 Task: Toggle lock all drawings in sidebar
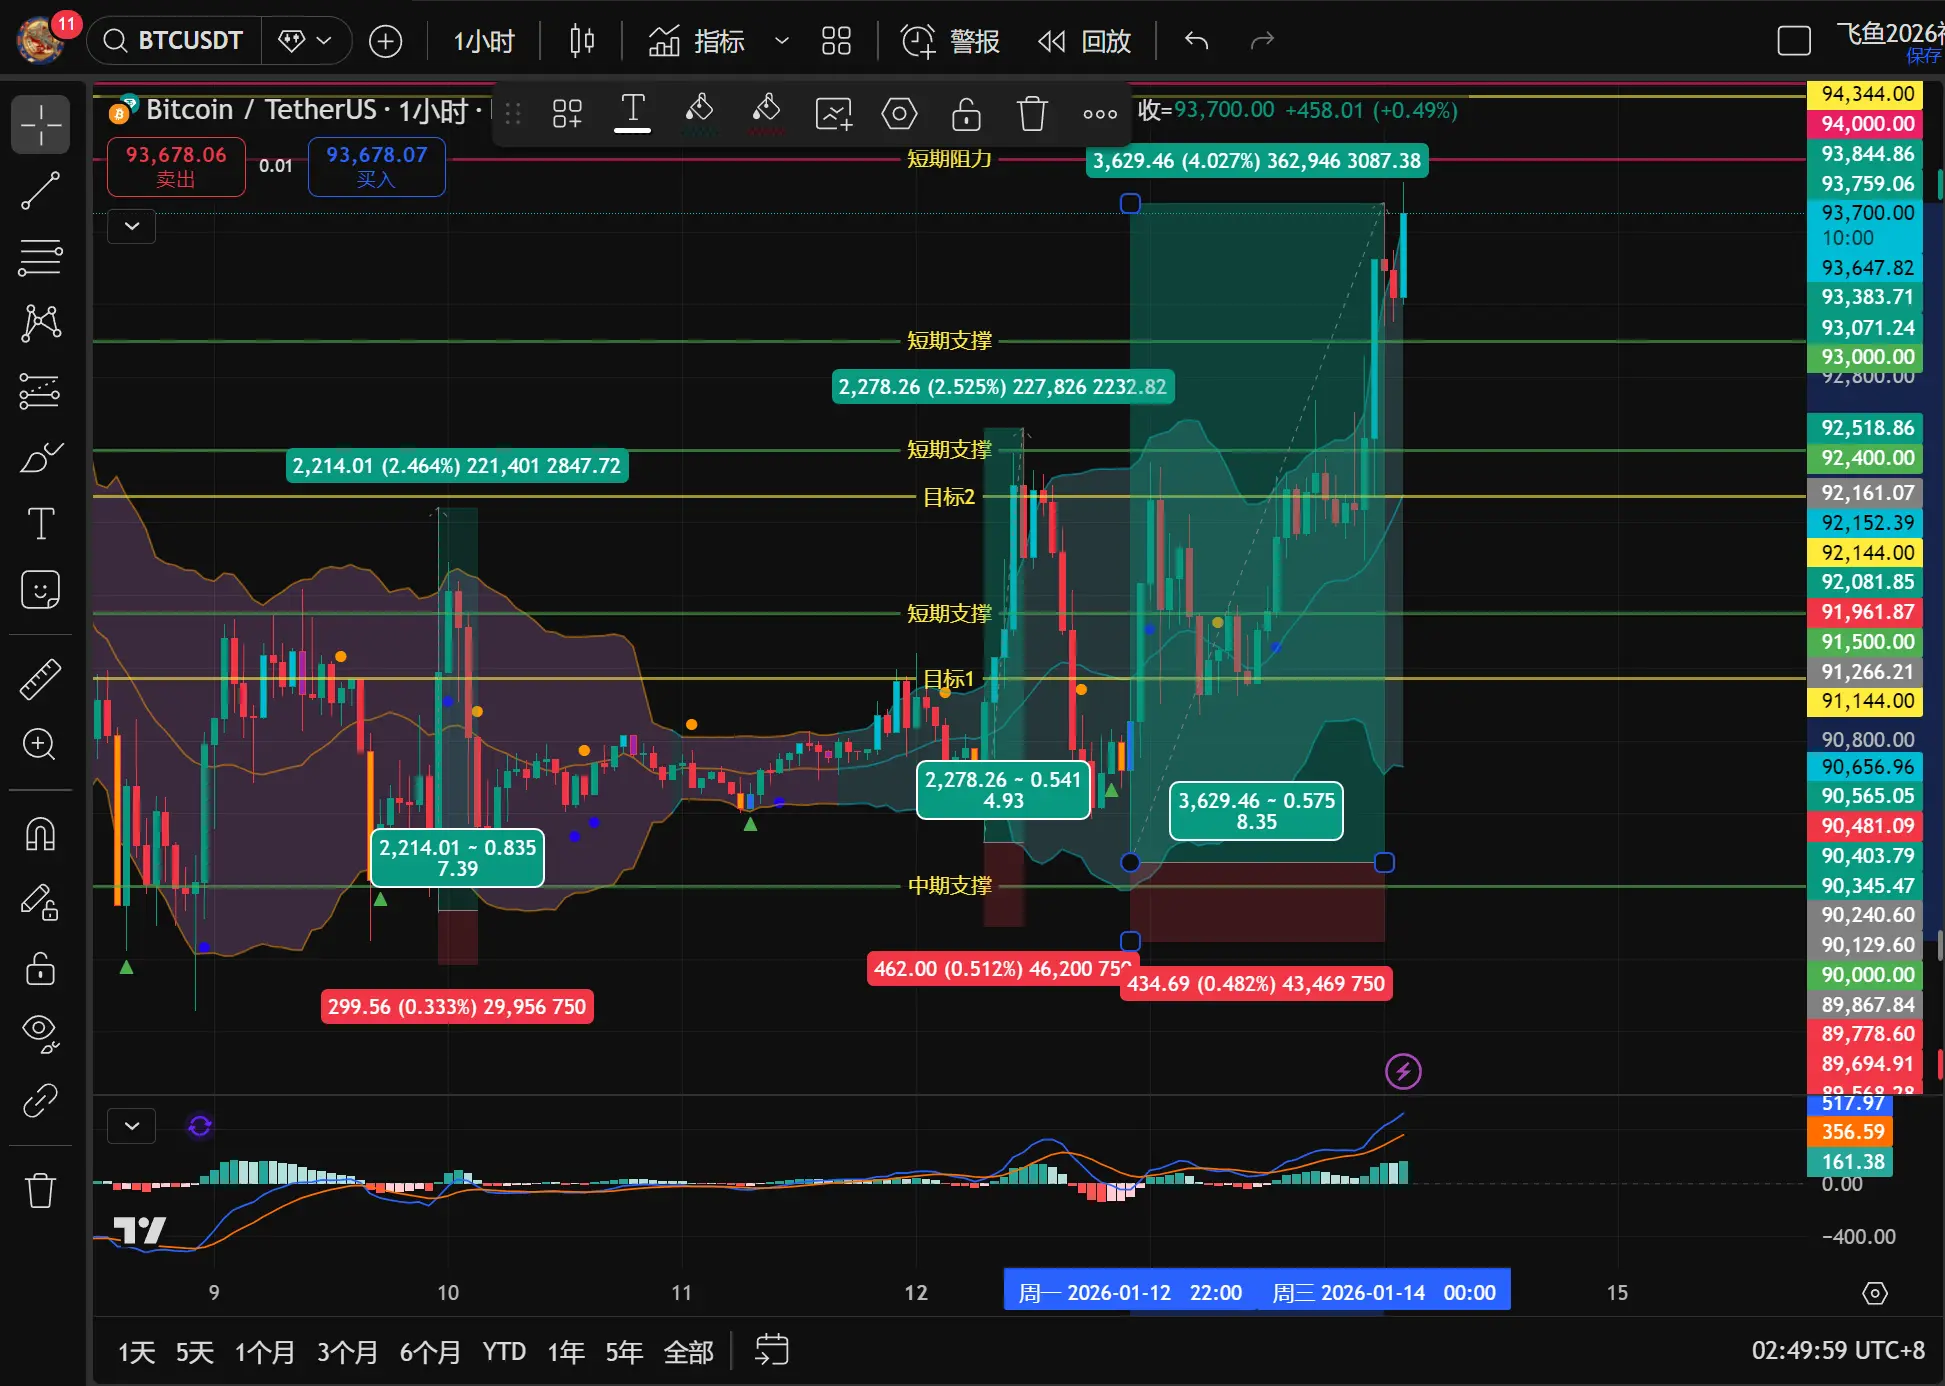click(40, 968)
